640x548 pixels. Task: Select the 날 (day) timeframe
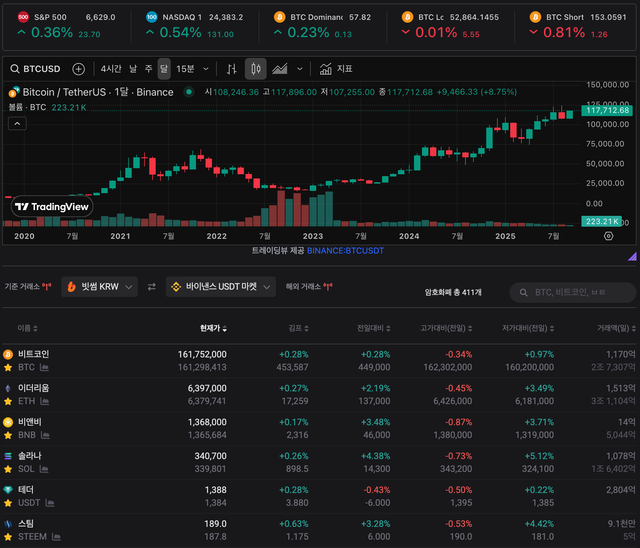(x=133, y=69)
